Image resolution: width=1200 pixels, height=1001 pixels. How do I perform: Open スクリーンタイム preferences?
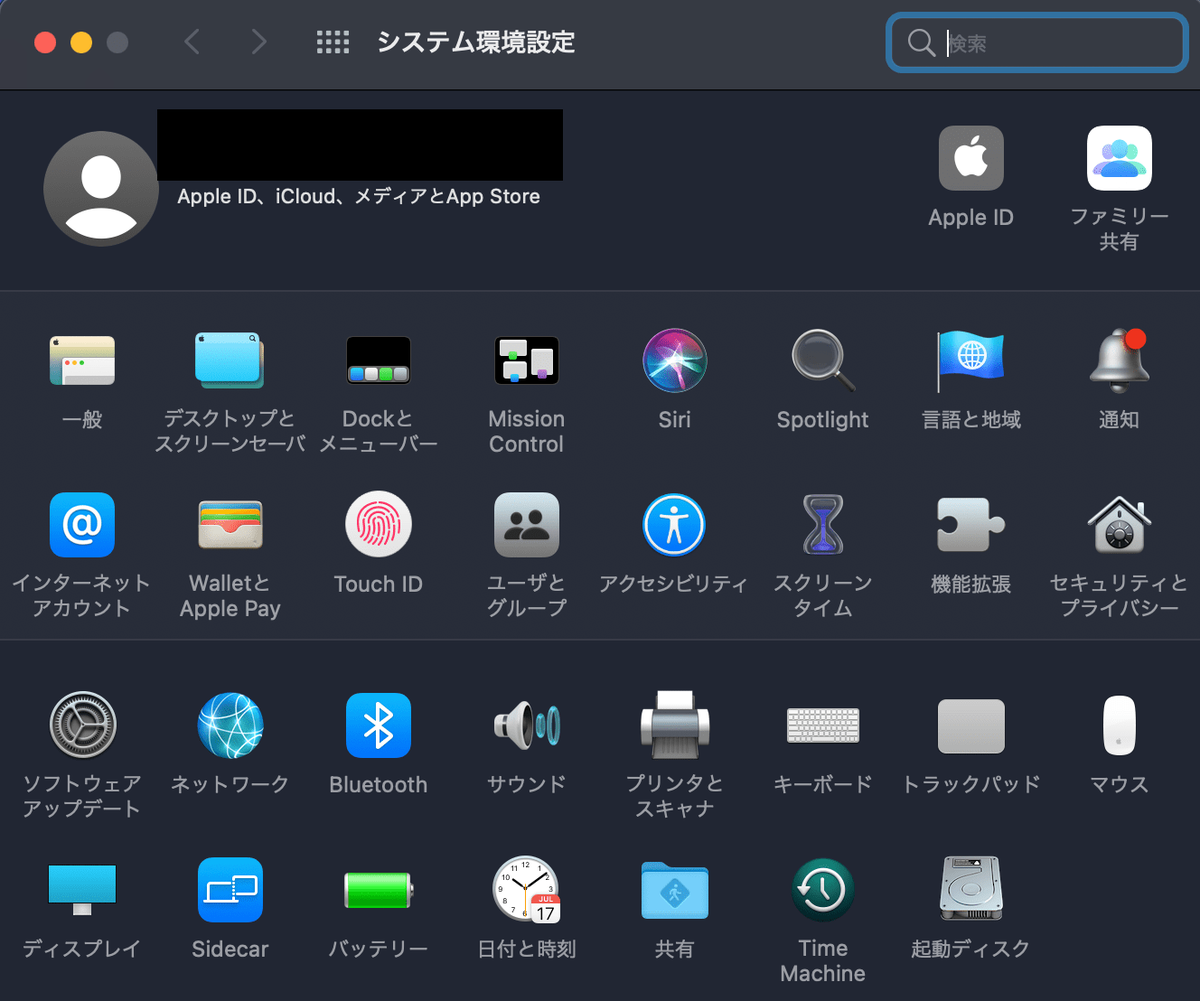click(823, 525)
